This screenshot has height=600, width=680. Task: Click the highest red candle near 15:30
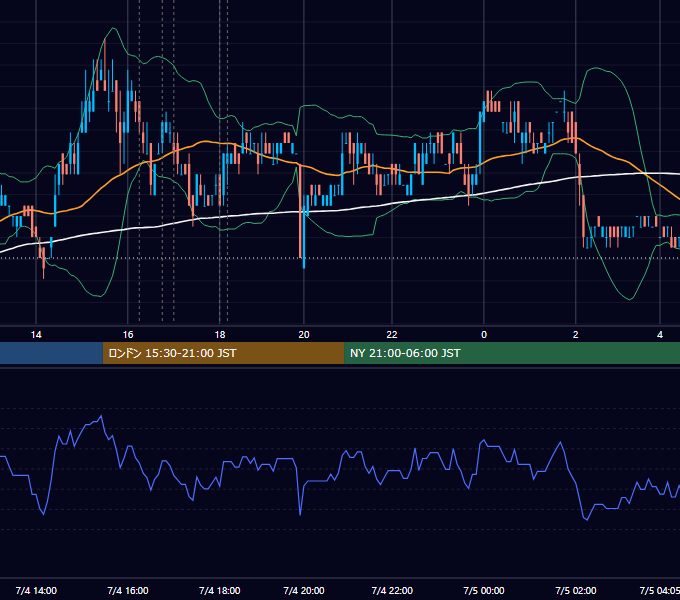(105, 65)
